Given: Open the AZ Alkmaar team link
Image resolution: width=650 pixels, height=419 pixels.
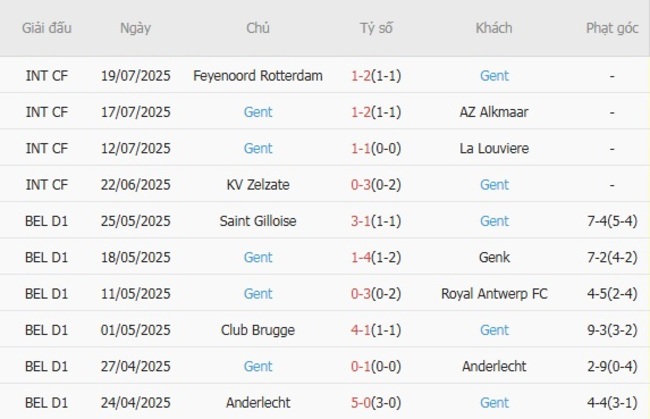Looking at the screenshot, I should click(x=494, y=112).
